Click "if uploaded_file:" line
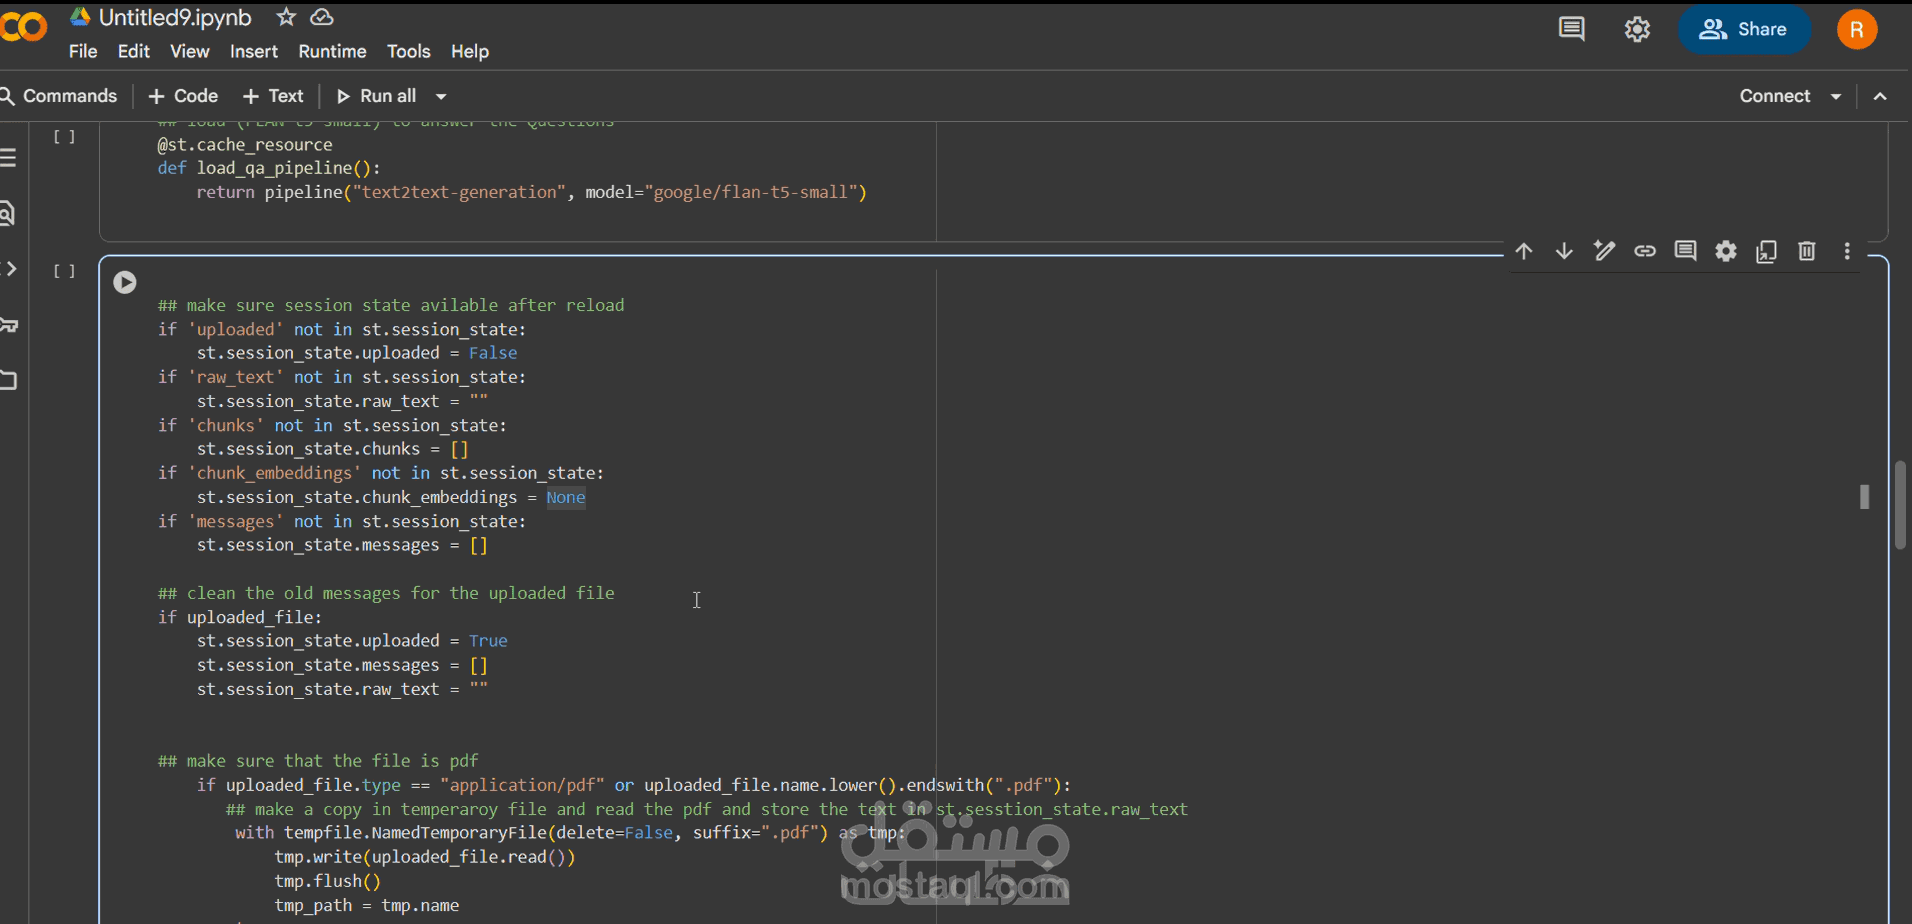Viewport: 1912px width, 924px height. 240,617
